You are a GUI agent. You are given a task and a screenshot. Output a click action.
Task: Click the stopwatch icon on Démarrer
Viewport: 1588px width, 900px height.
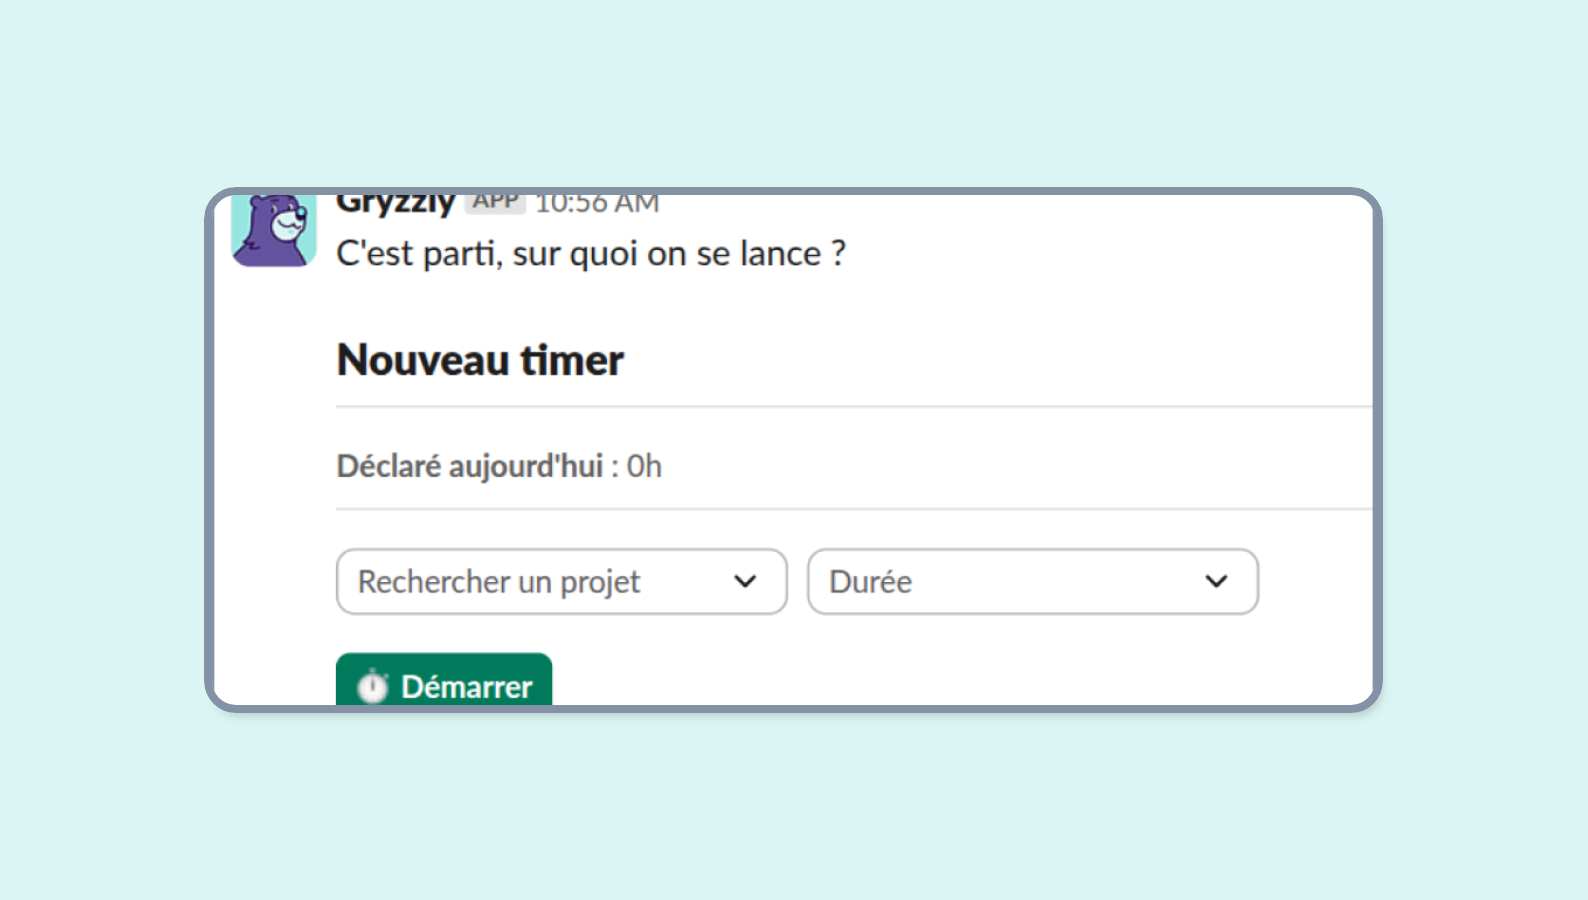[x=373, y=686]
